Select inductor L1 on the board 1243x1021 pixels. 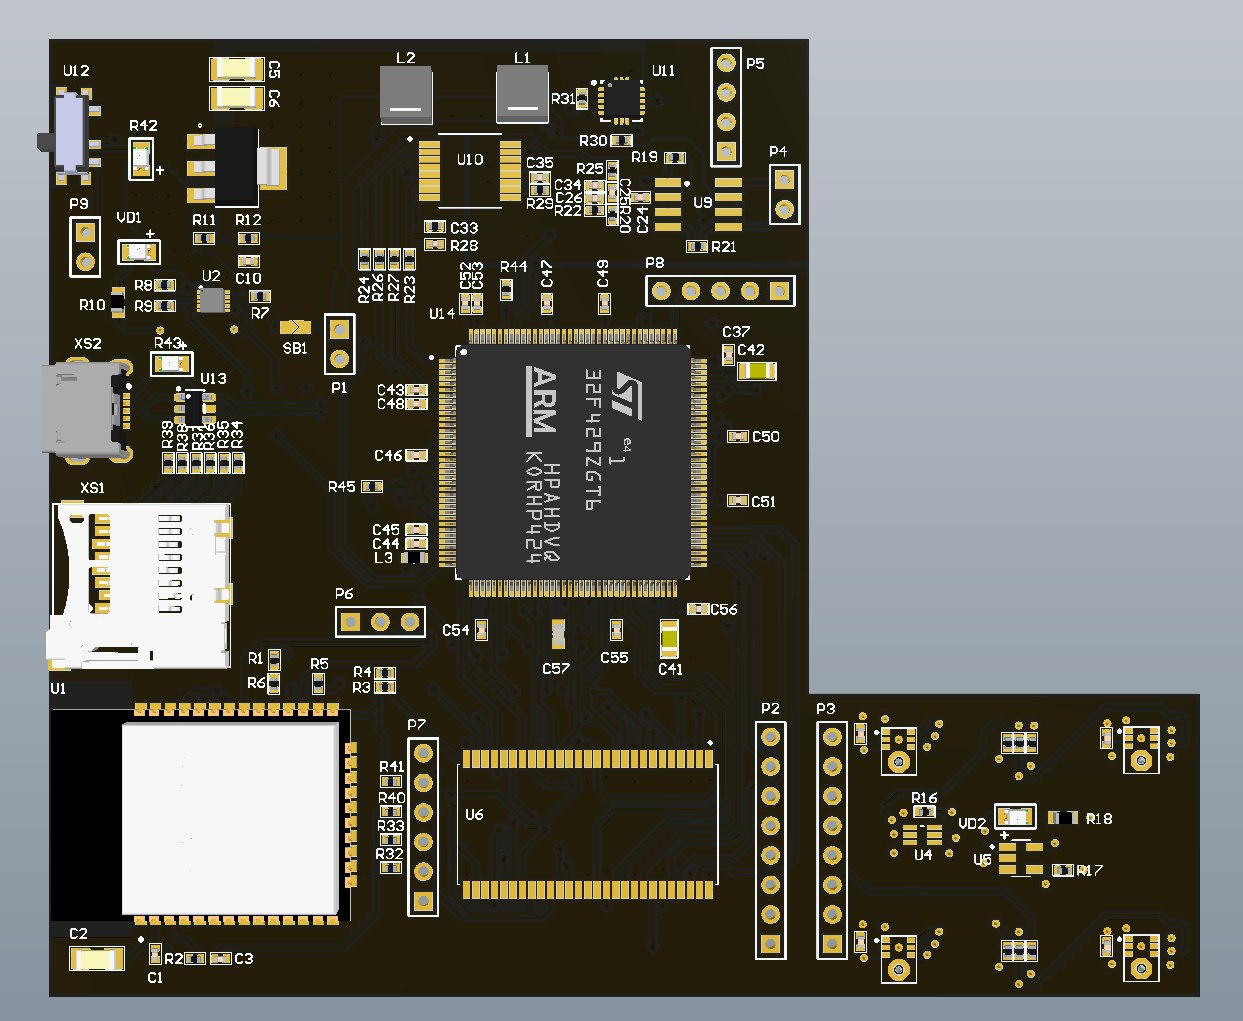tap(523, 95)
